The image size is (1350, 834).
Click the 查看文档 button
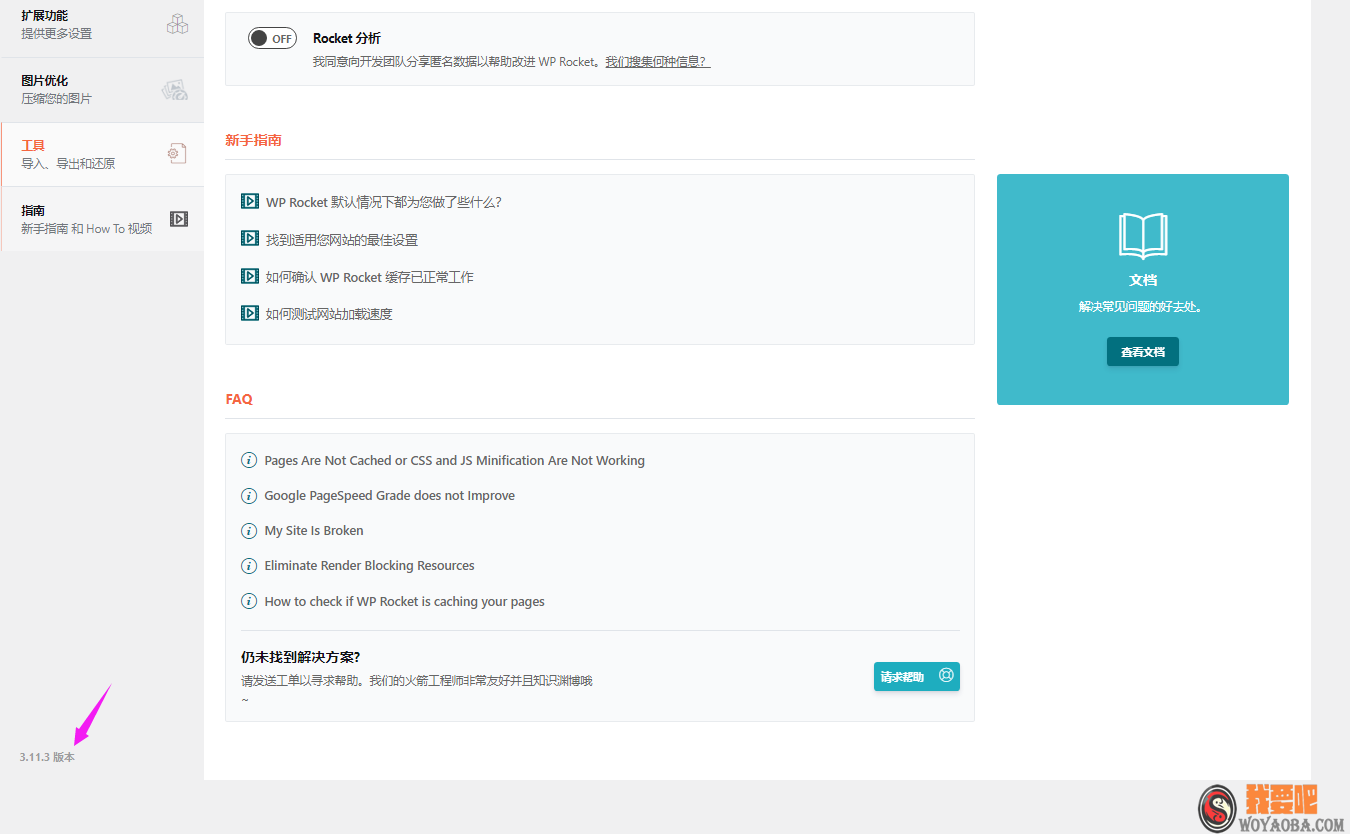(x=1142, y=351)
